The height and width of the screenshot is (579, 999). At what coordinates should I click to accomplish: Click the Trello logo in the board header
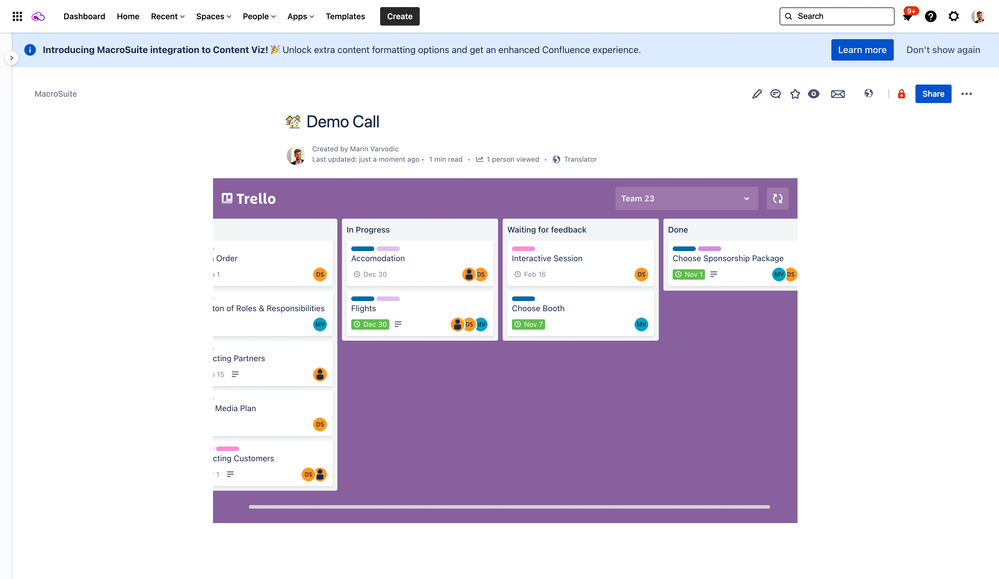coord(248,199)
